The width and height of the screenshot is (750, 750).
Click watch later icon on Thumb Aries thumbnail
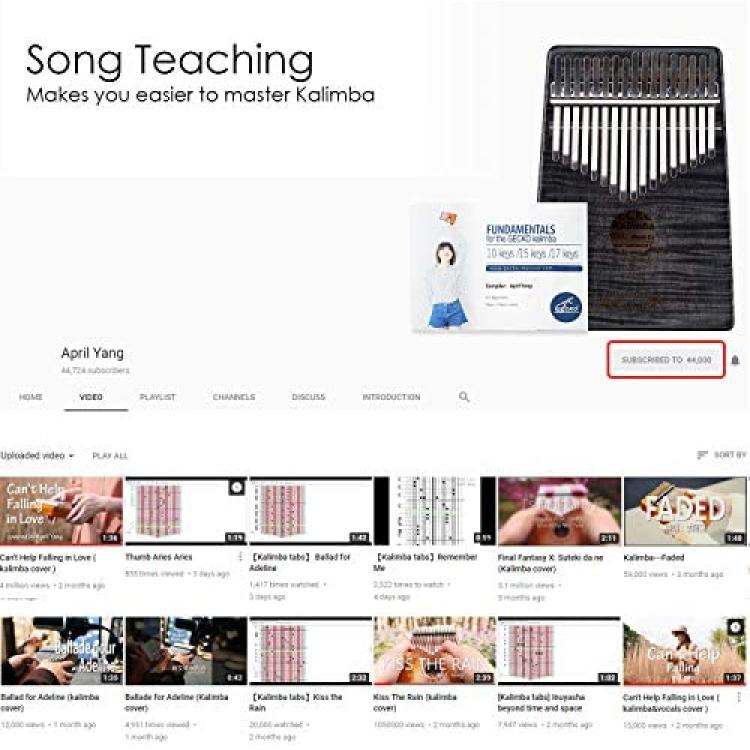tap(237, 487)
